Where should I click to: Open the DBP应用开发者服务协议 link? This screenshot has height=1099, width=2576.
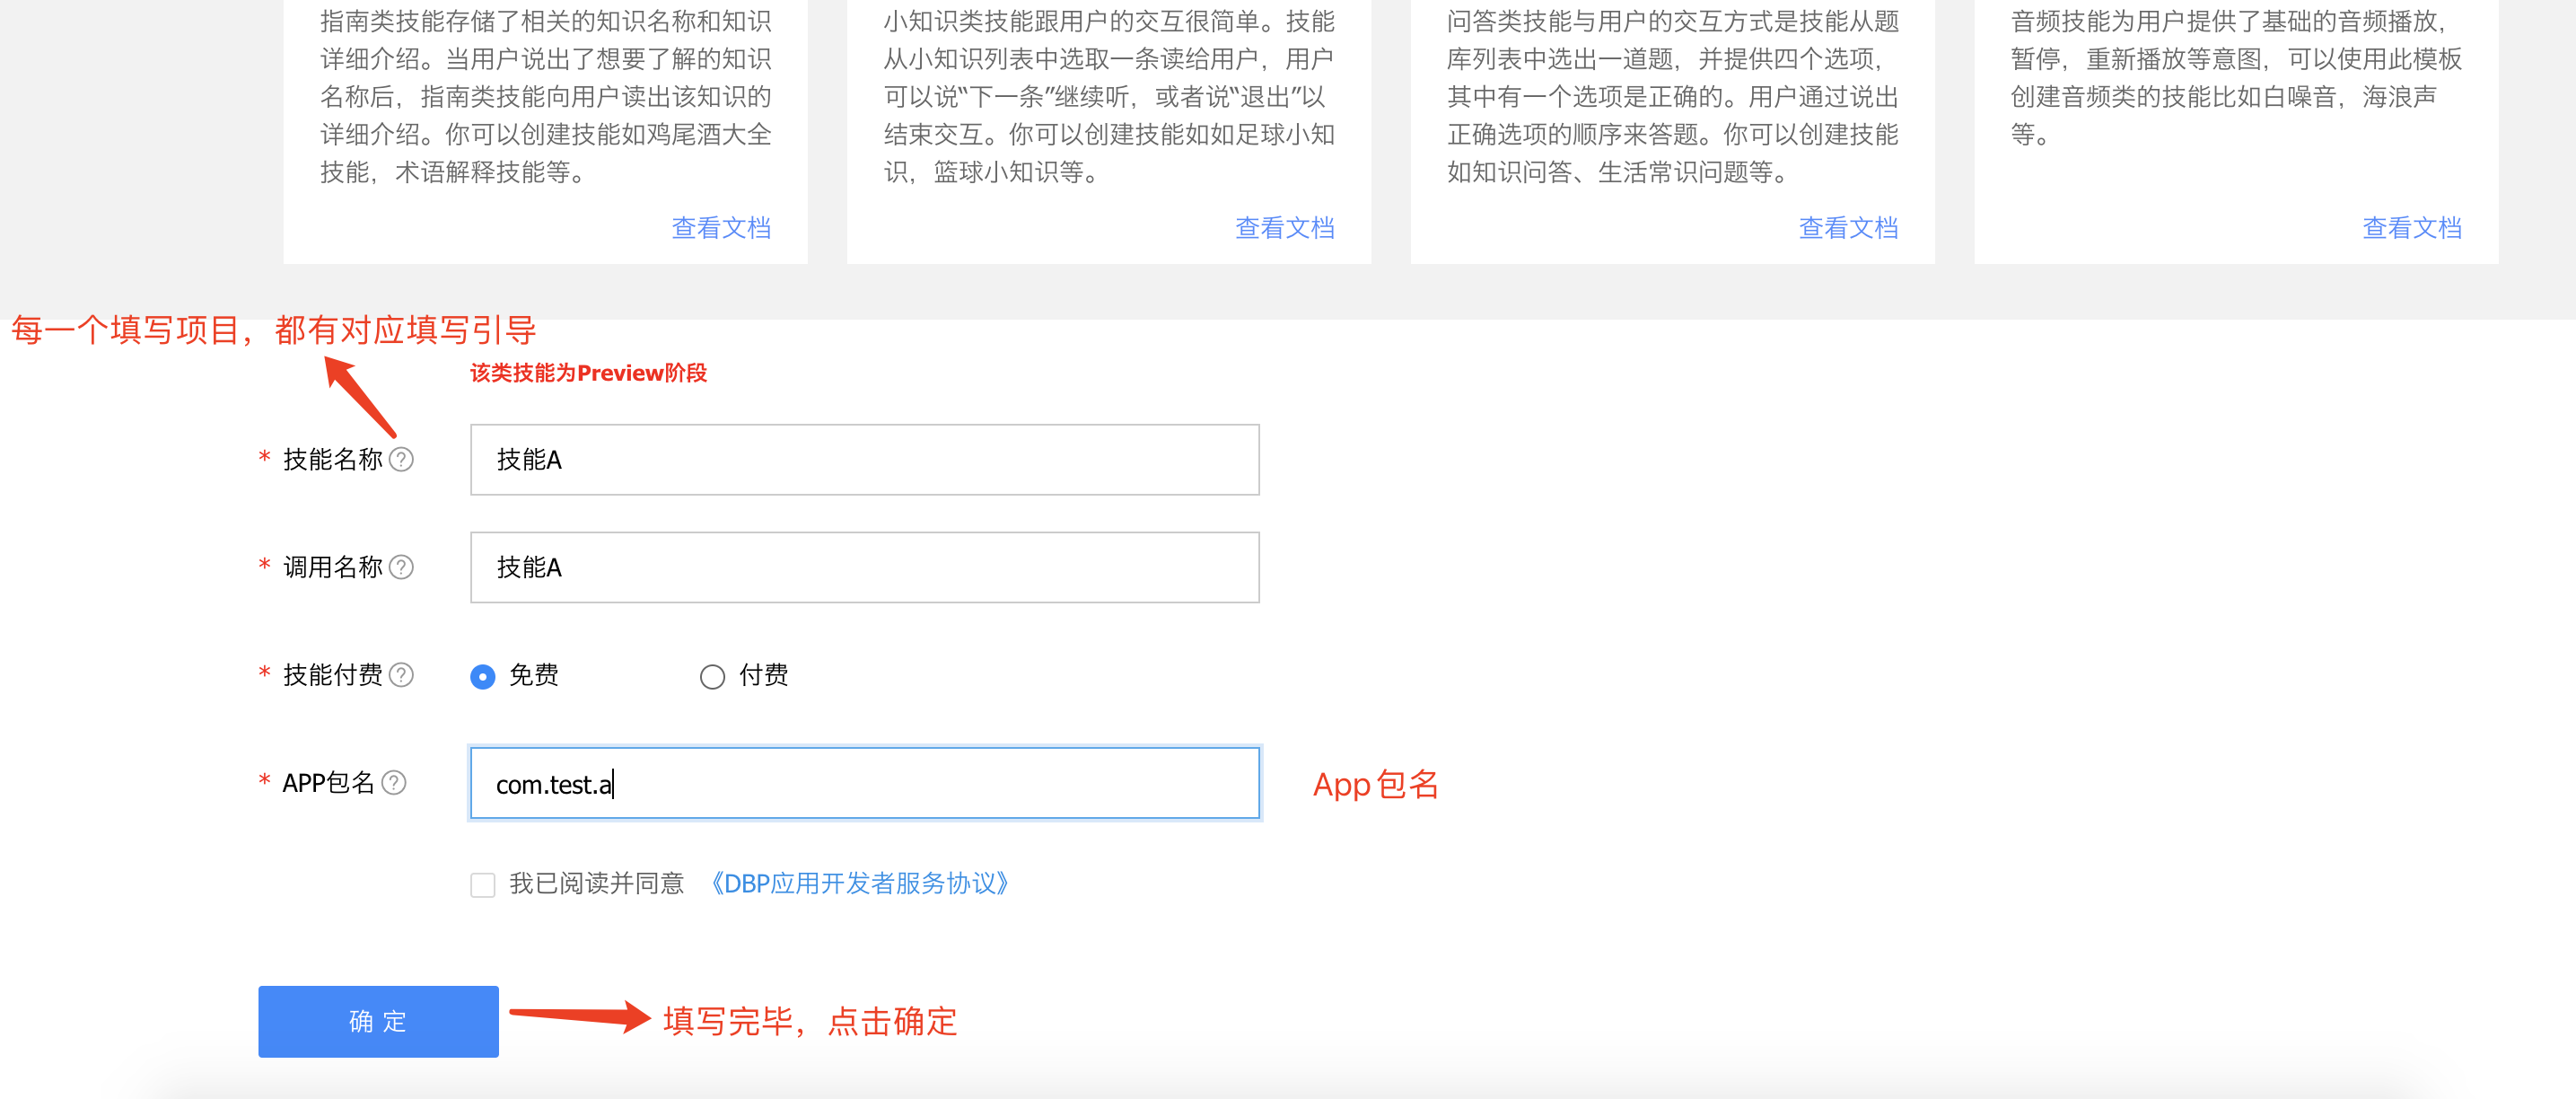(859, 884)
